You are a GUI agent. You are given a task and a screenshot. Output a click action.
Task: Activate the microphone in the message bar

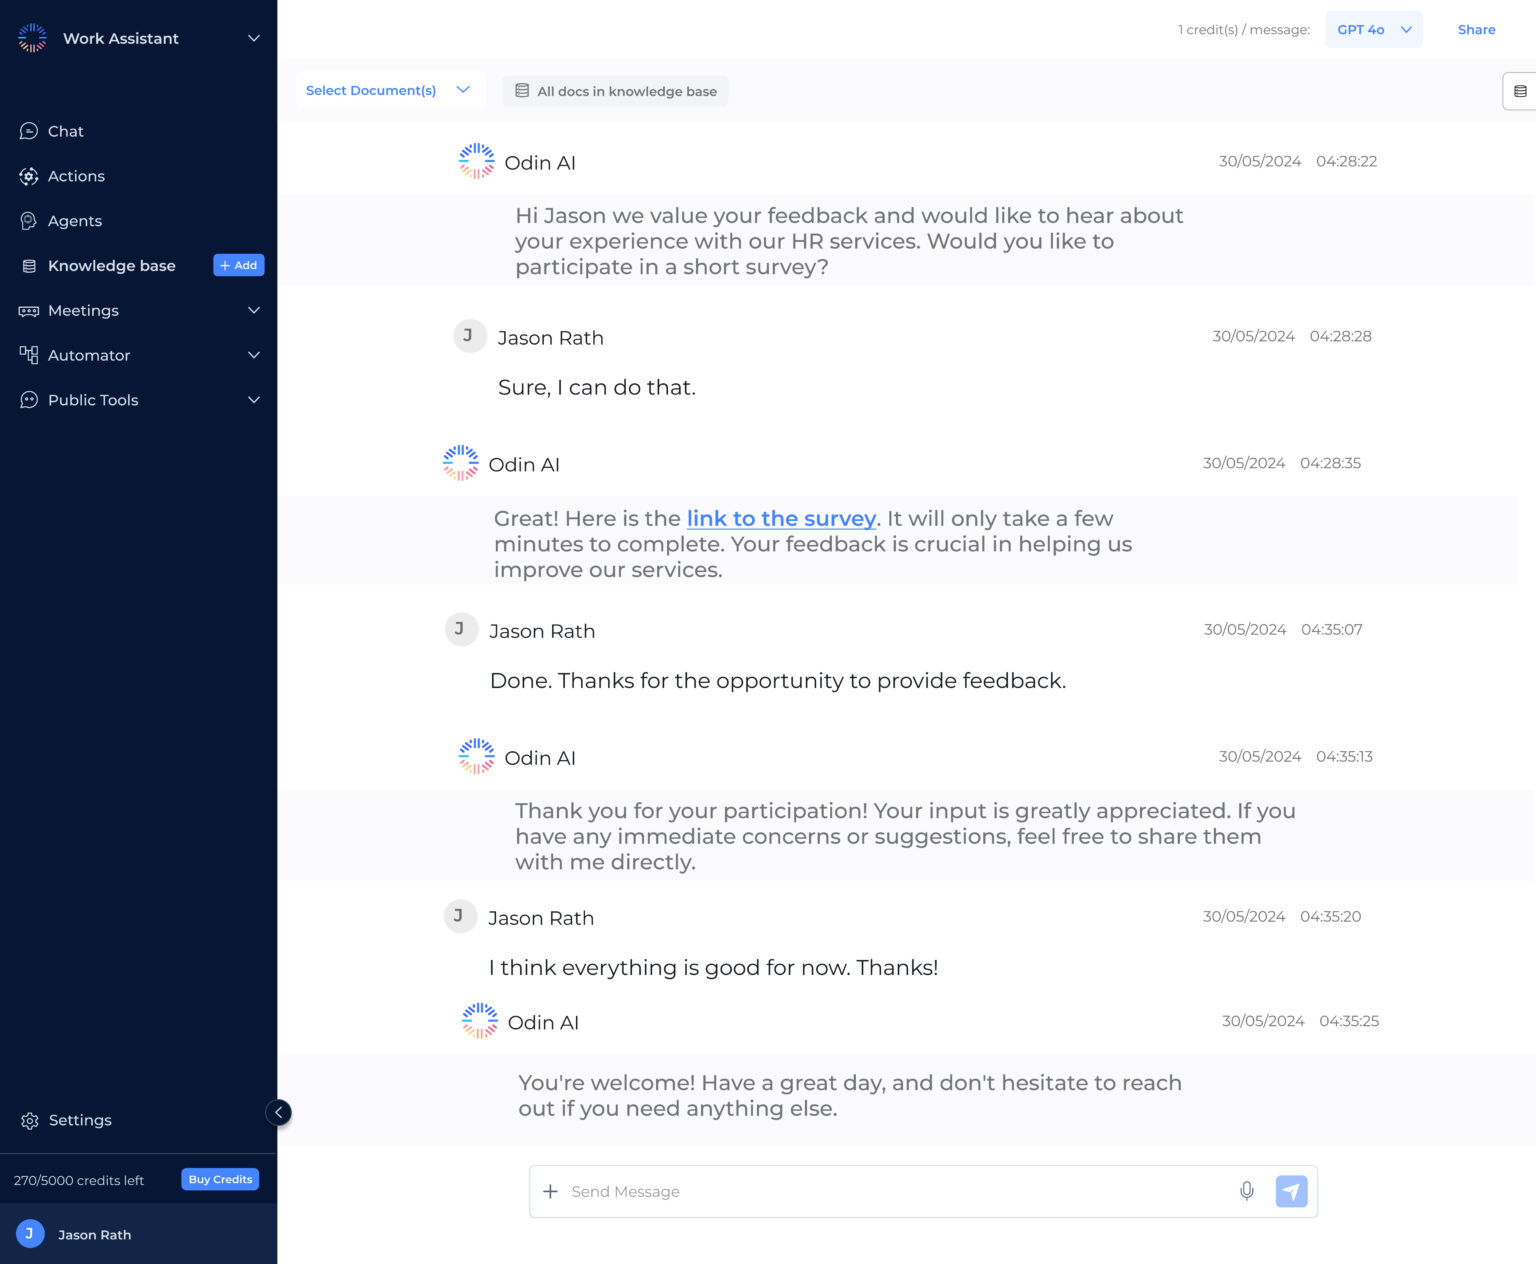tap(1246, 1191)
